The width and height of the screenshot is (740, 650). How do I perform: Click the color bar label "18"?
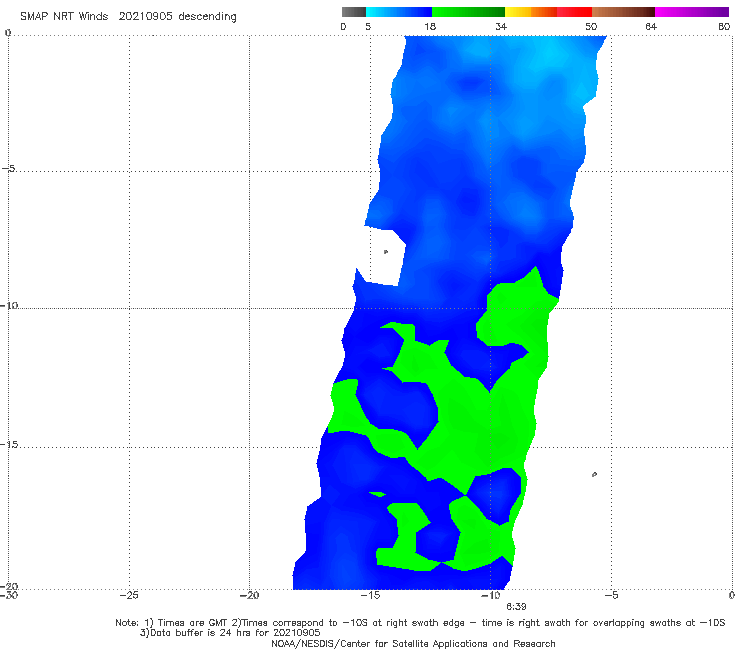click(430, 26)
